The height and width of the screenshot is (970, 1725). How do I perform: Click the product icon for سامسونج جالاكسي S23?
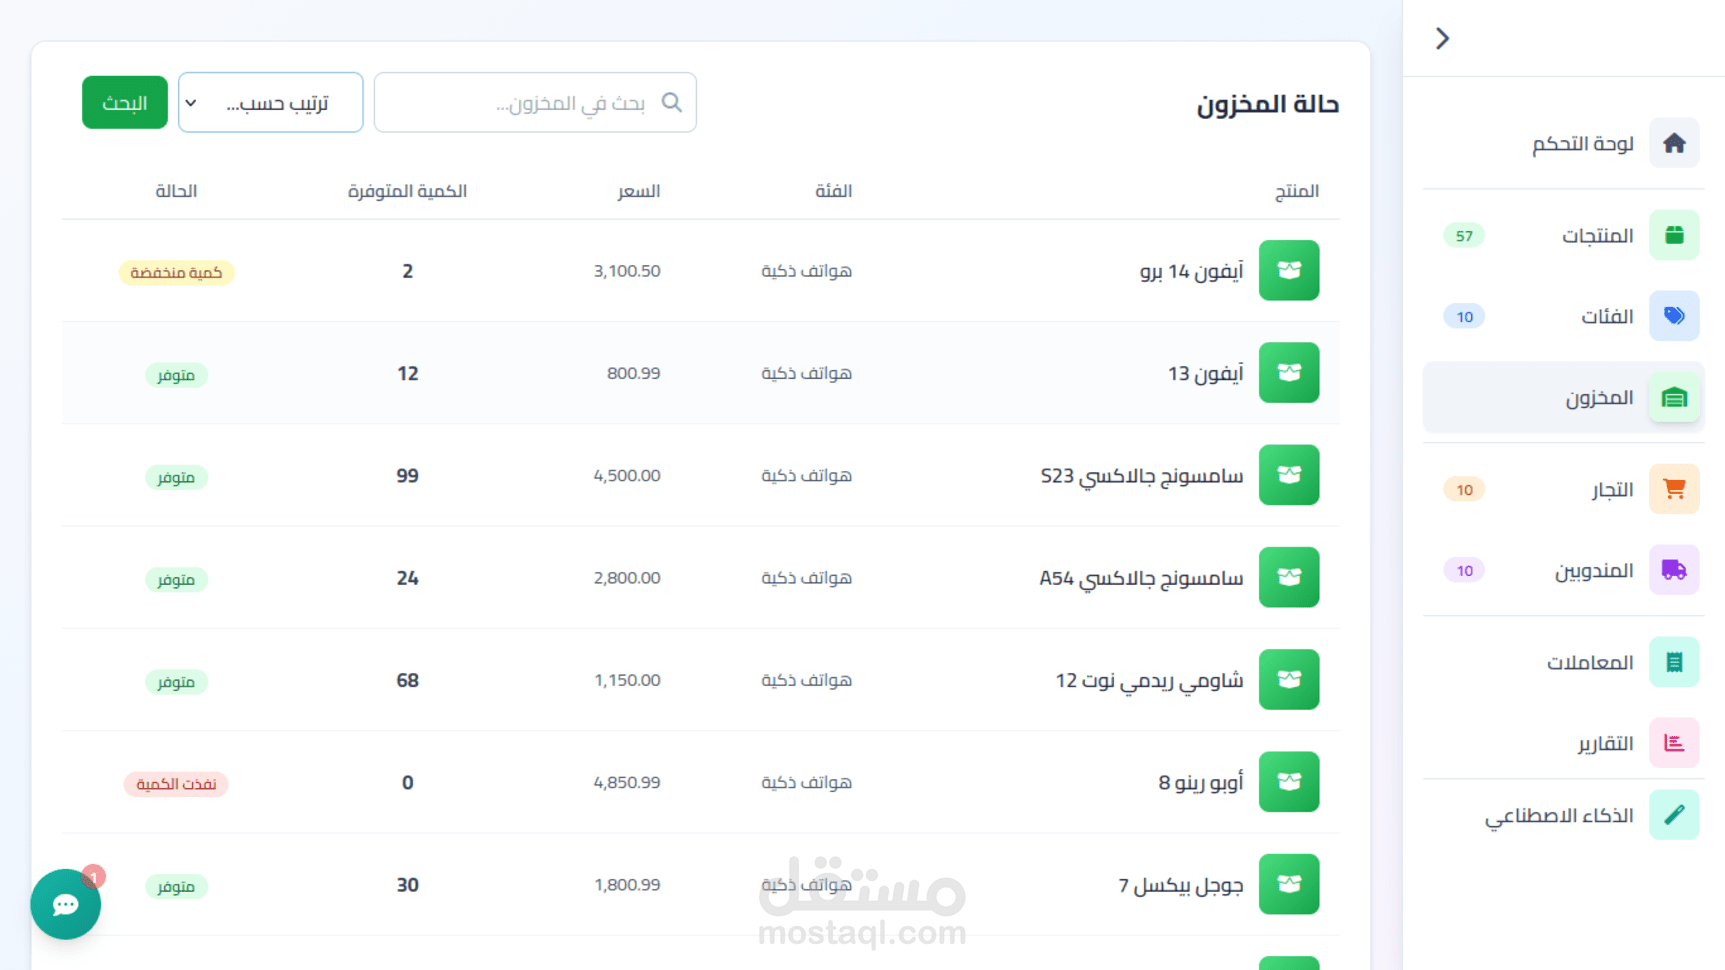(1289, 475)
